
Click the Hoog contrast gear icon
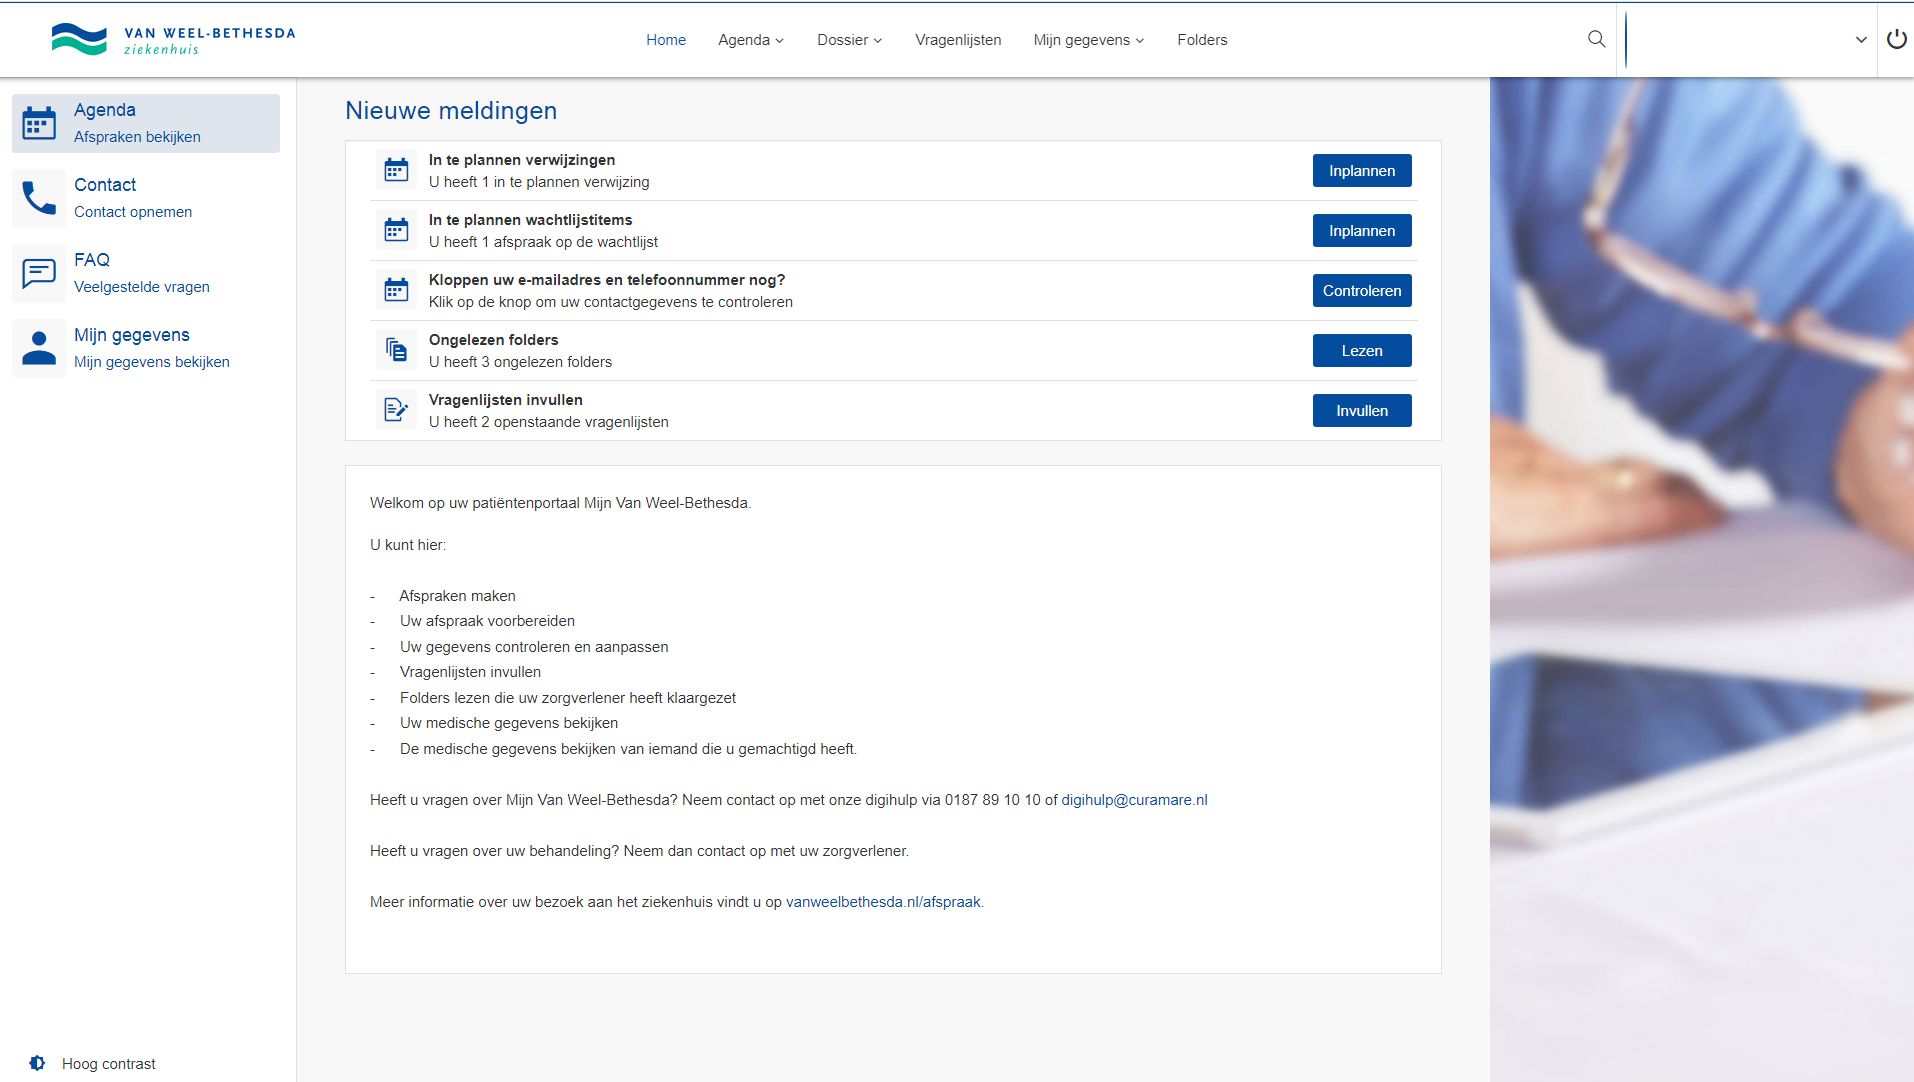pos(37,1063)
